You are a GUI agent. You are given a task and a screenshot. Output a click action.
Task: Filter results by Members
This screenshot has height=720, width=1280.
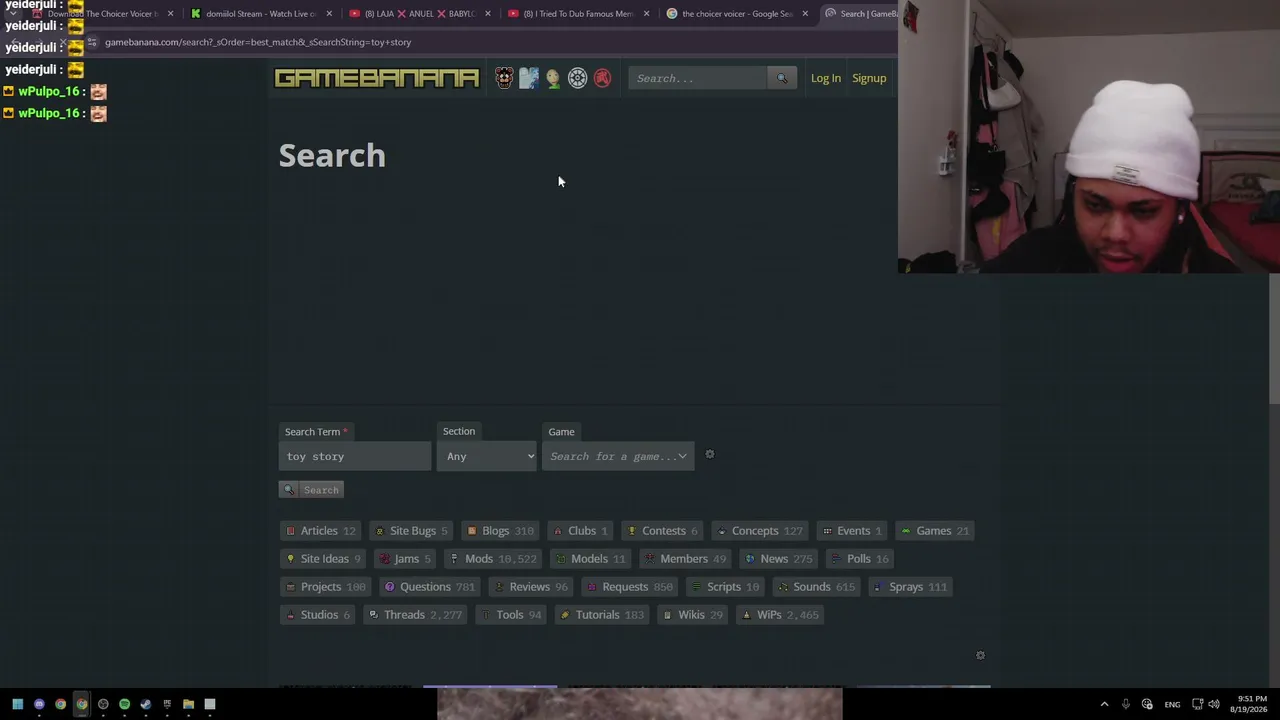pos(686,559)
